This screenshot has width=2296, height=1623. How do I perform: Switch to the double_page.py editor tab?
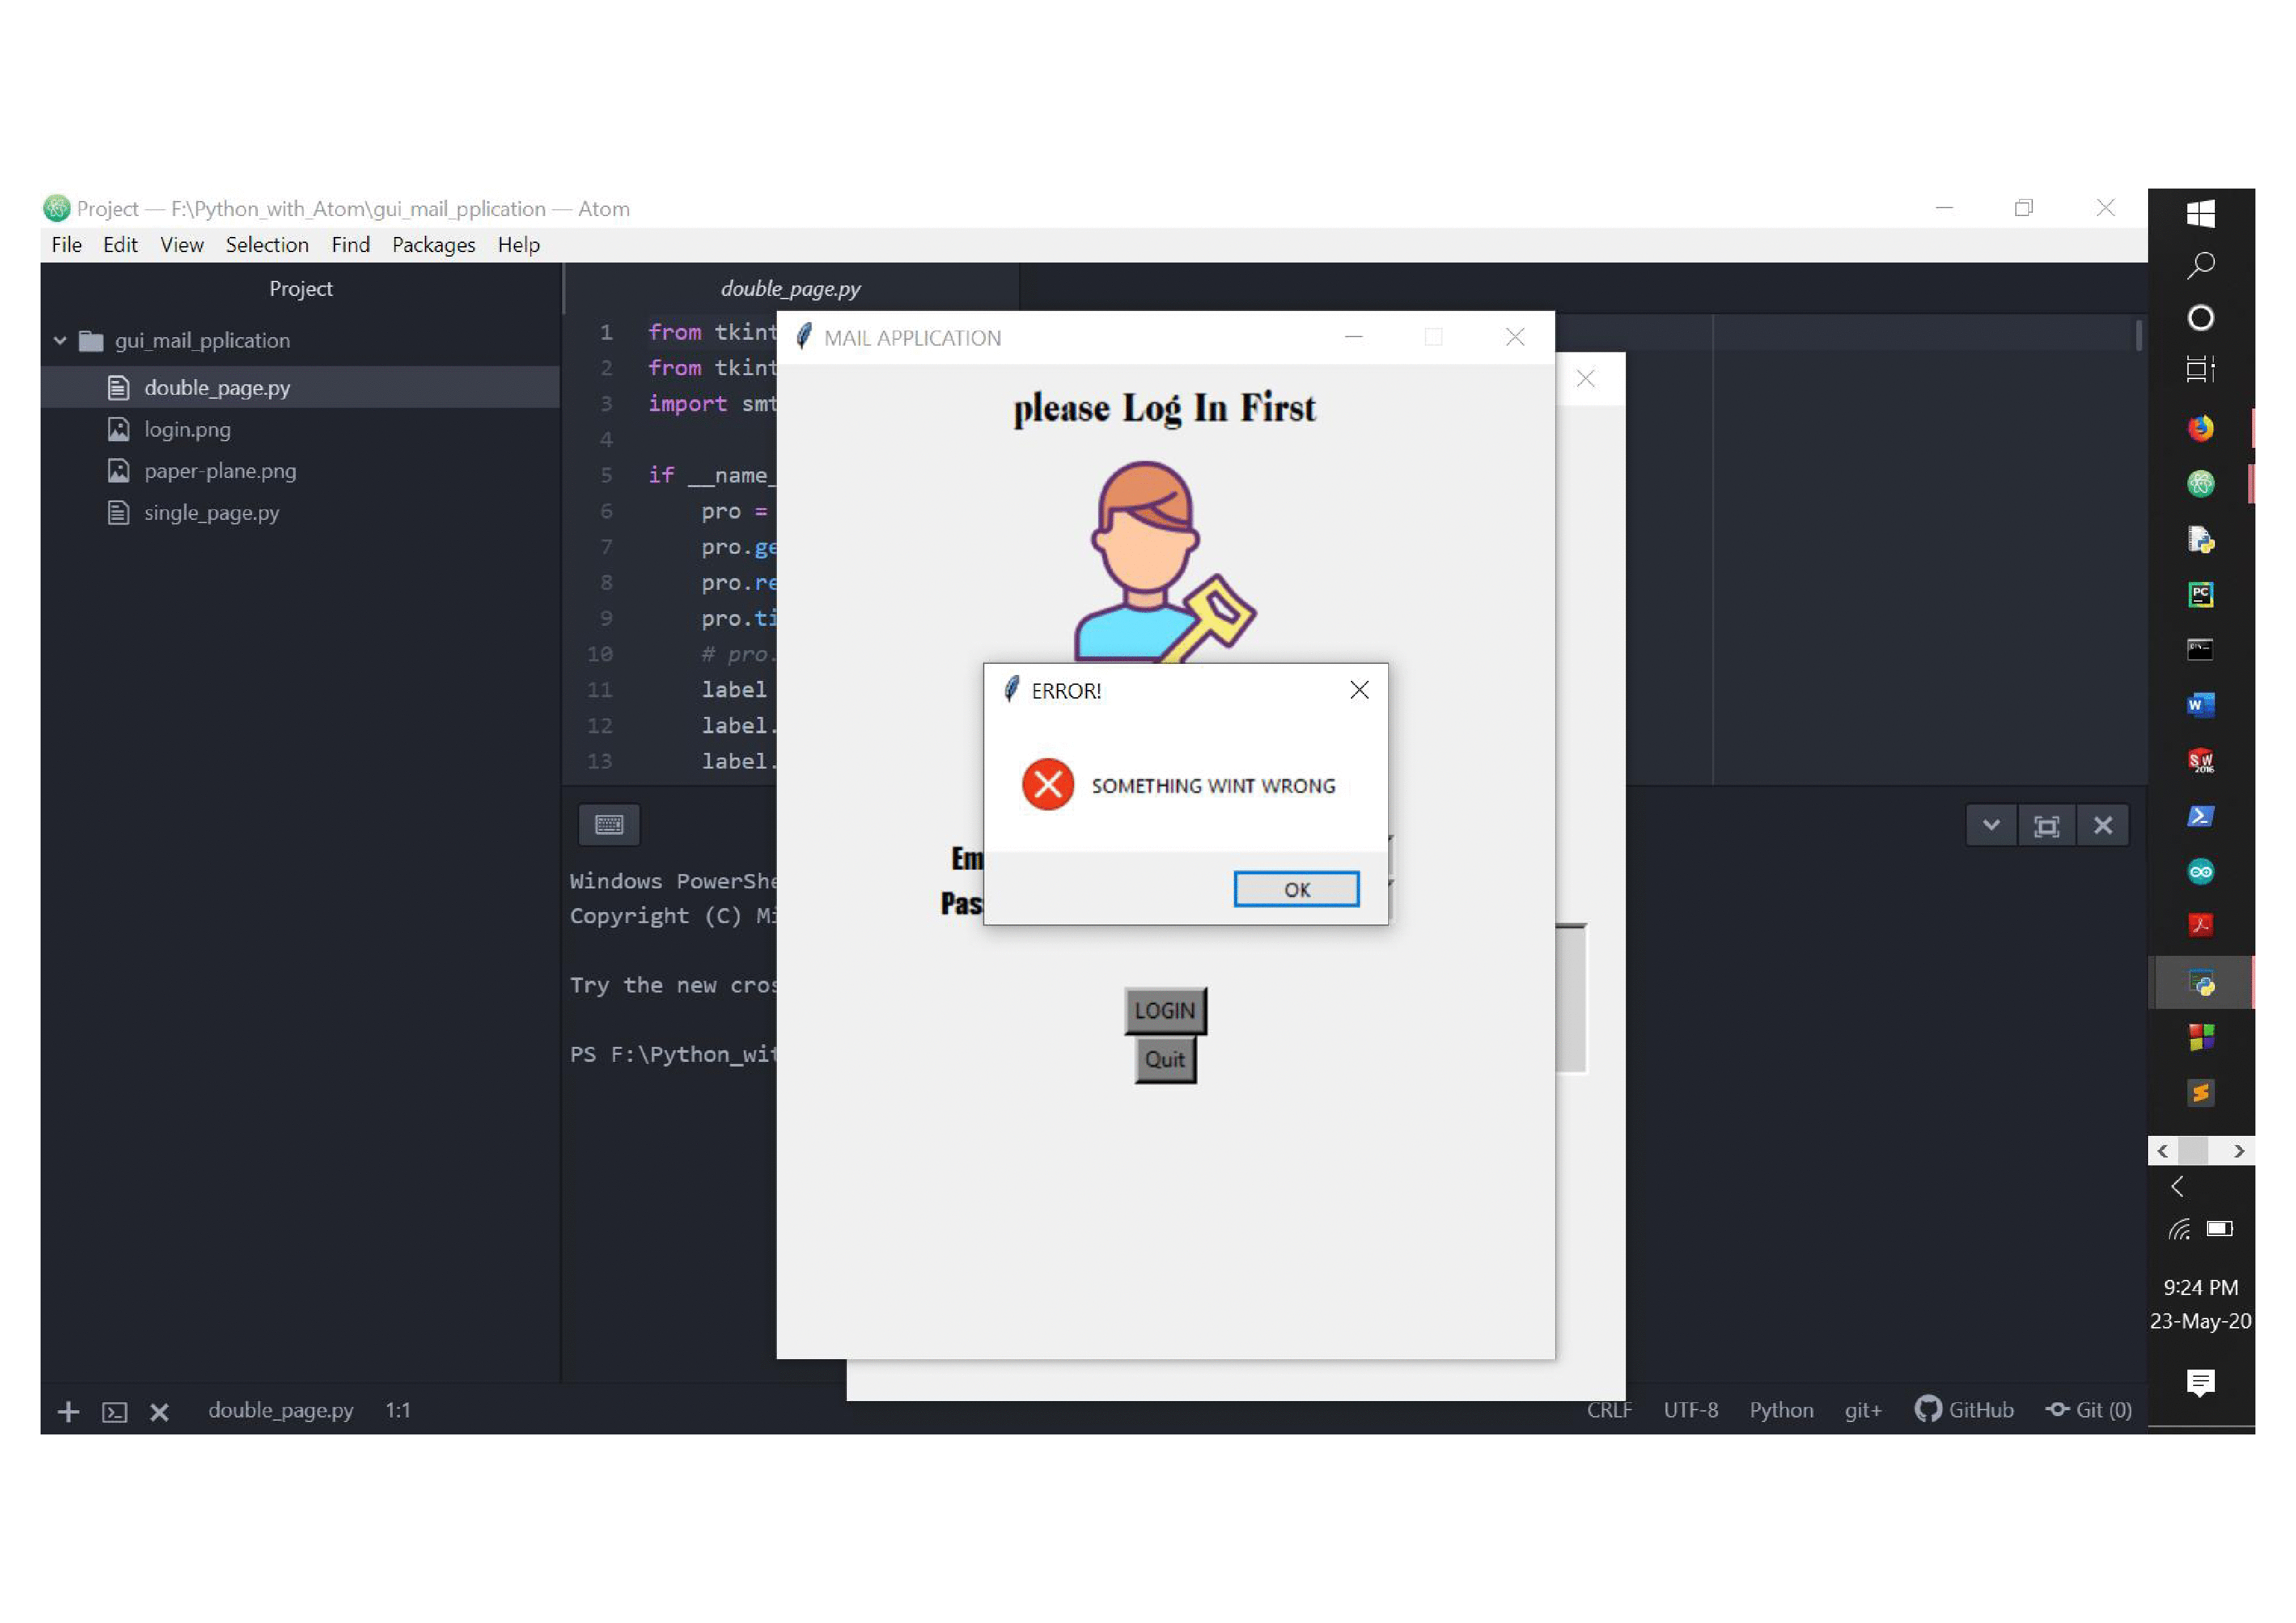790,288
